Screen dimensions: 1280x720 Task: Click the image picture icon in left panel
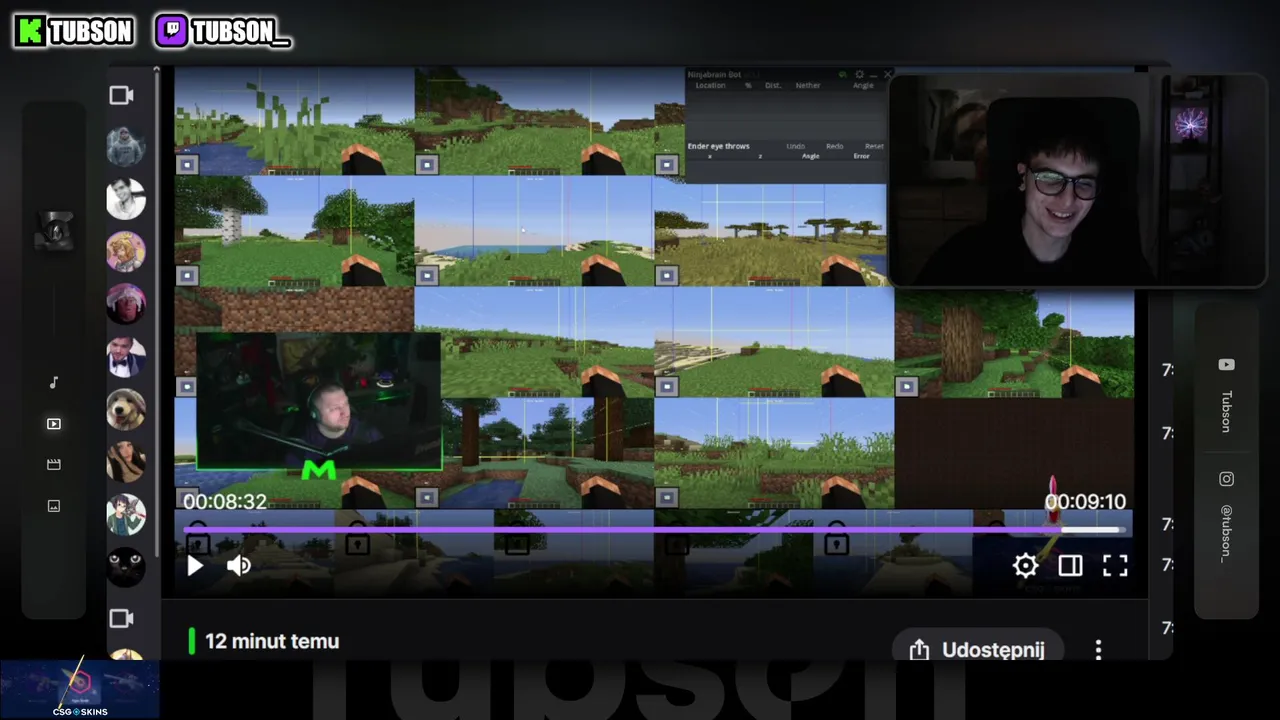click(54, 506)
